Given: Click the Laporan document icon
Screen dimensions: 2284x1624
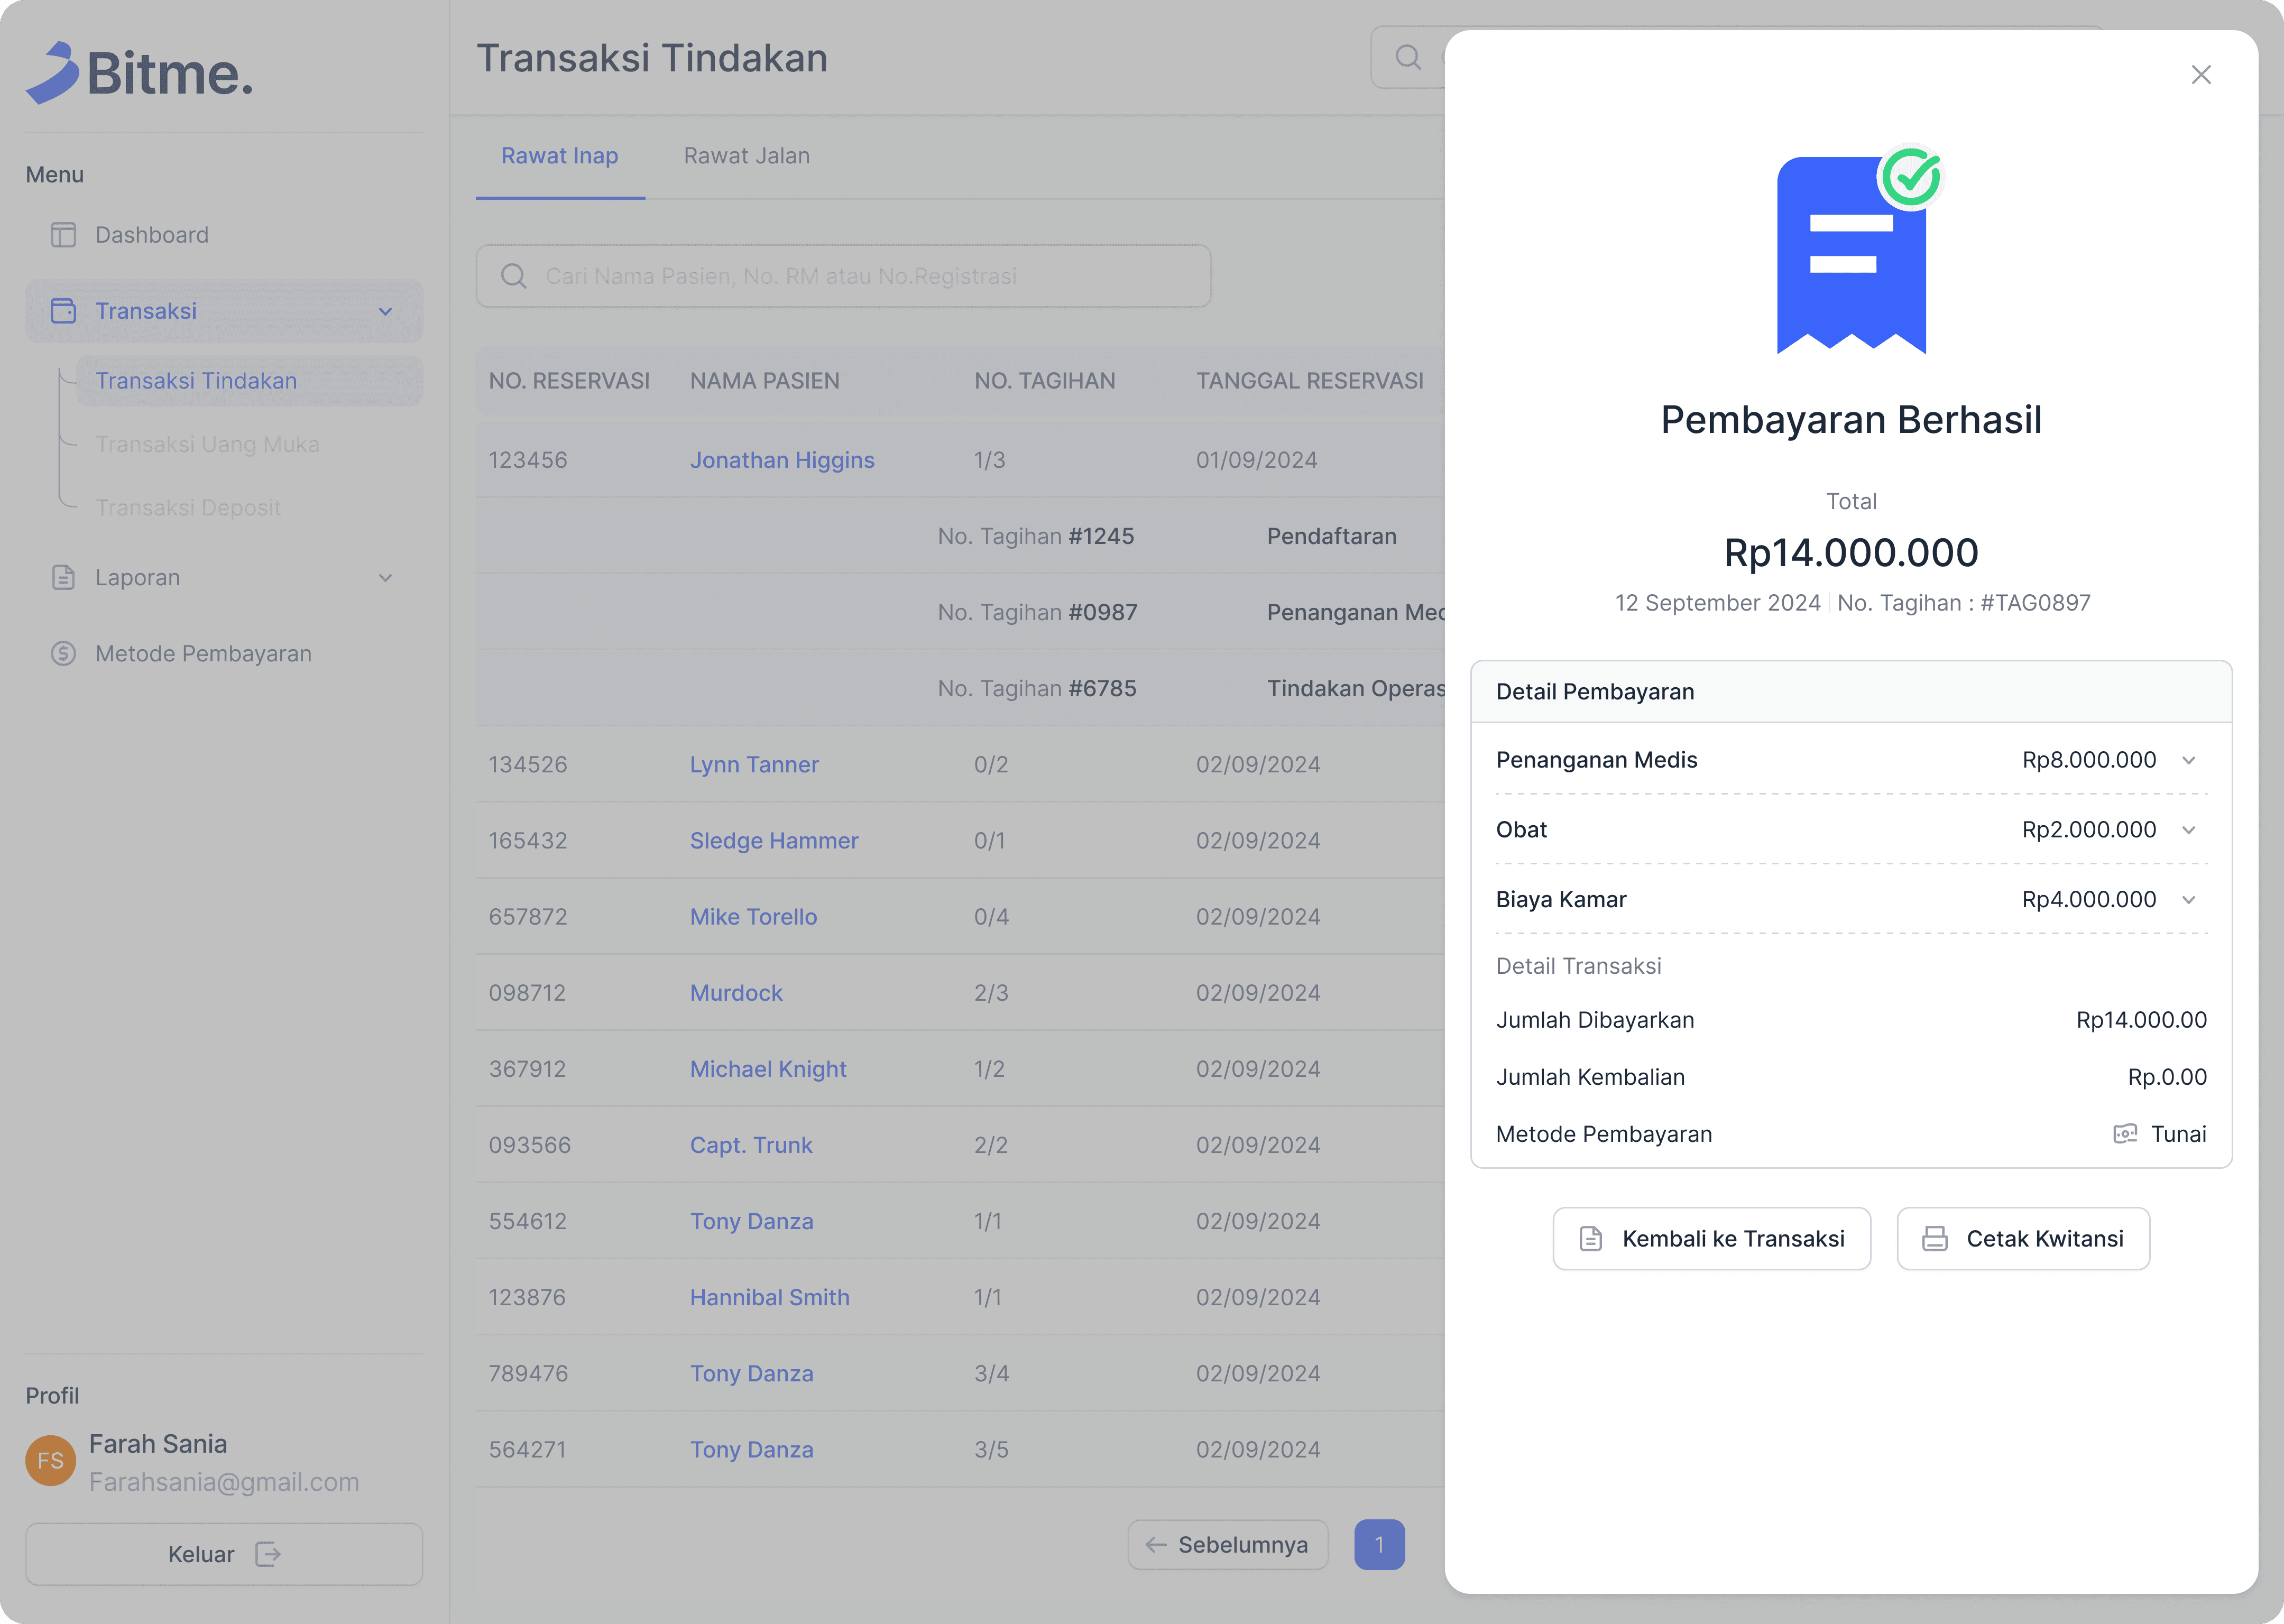Looking at the screenshot, I should pyautogui.click(x=63, y=578).
